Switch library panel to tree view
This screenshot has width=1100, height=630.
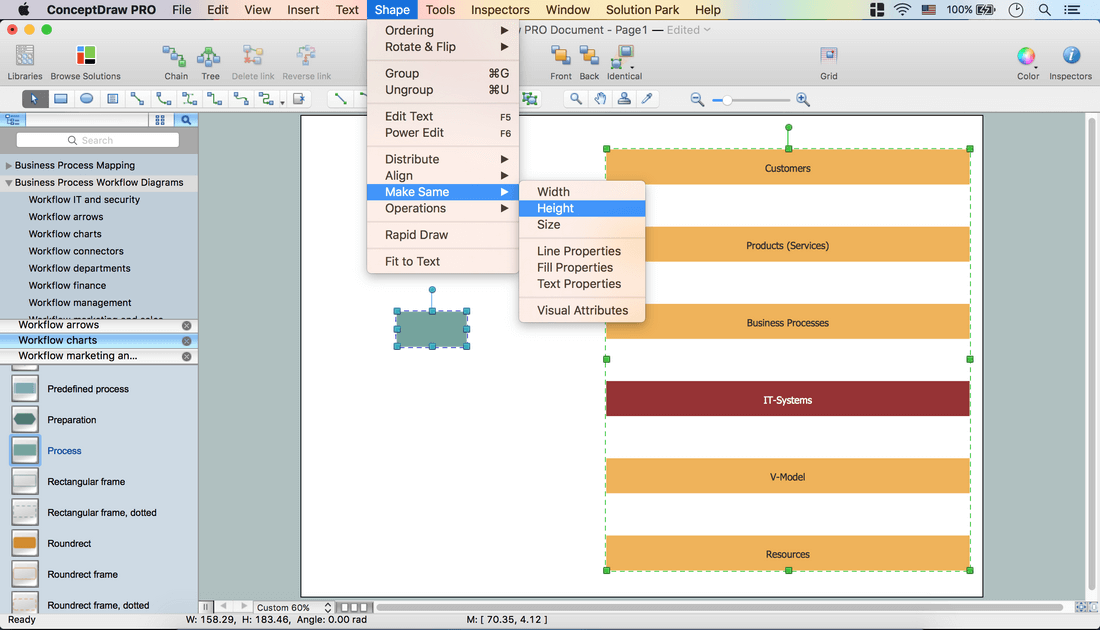(x=13, y=120)
